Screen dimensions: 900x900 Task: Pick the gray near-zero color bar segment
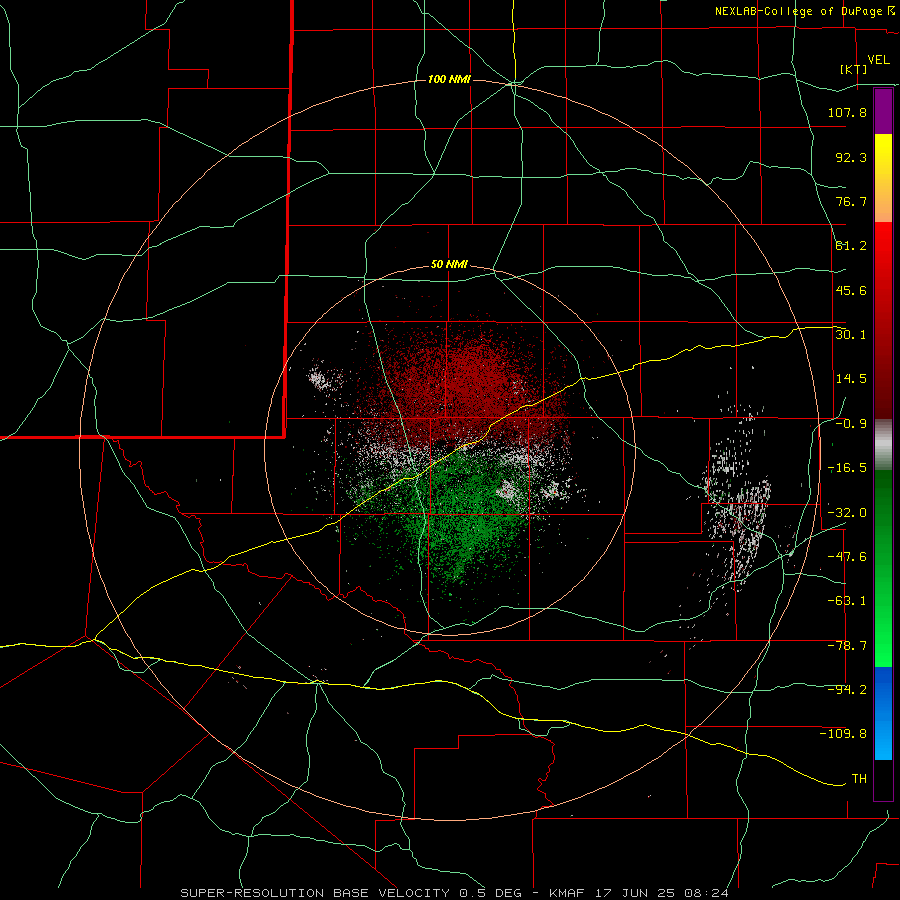[883, 445]
